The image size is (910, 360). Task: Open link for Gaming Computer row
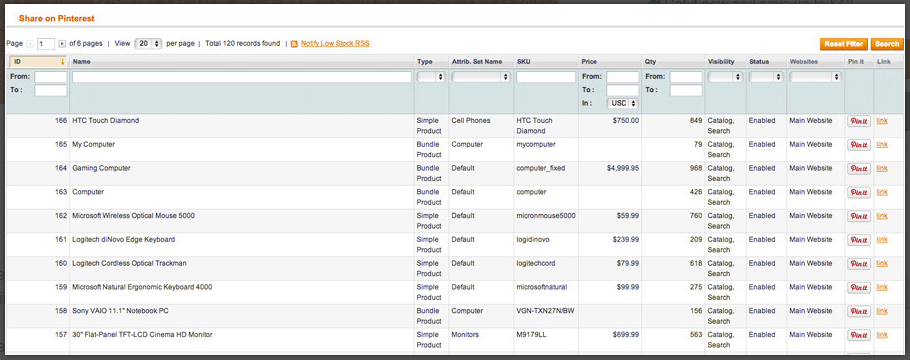coord(882,168)
